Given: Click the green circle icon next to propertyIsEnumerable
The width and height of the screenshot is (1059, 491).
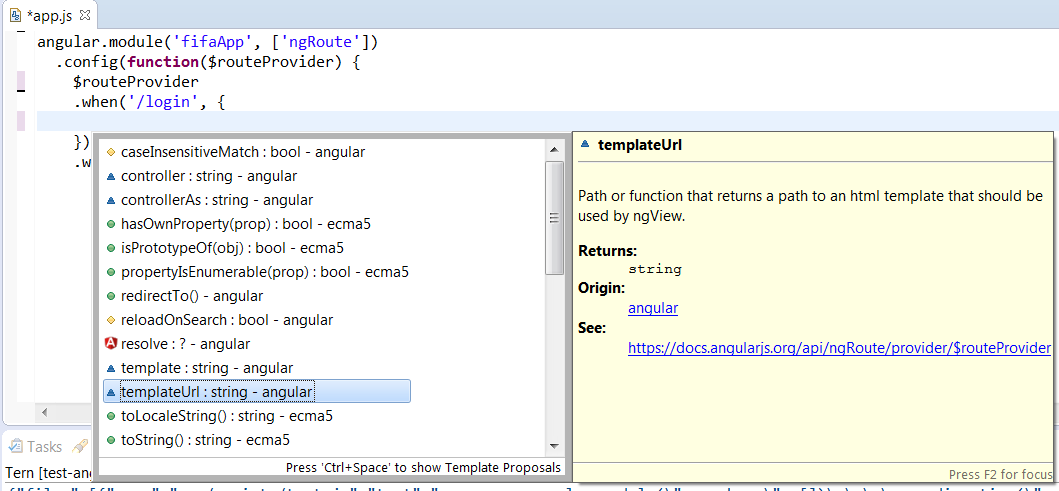Looking at the screenshot, I should pos(111,273).
